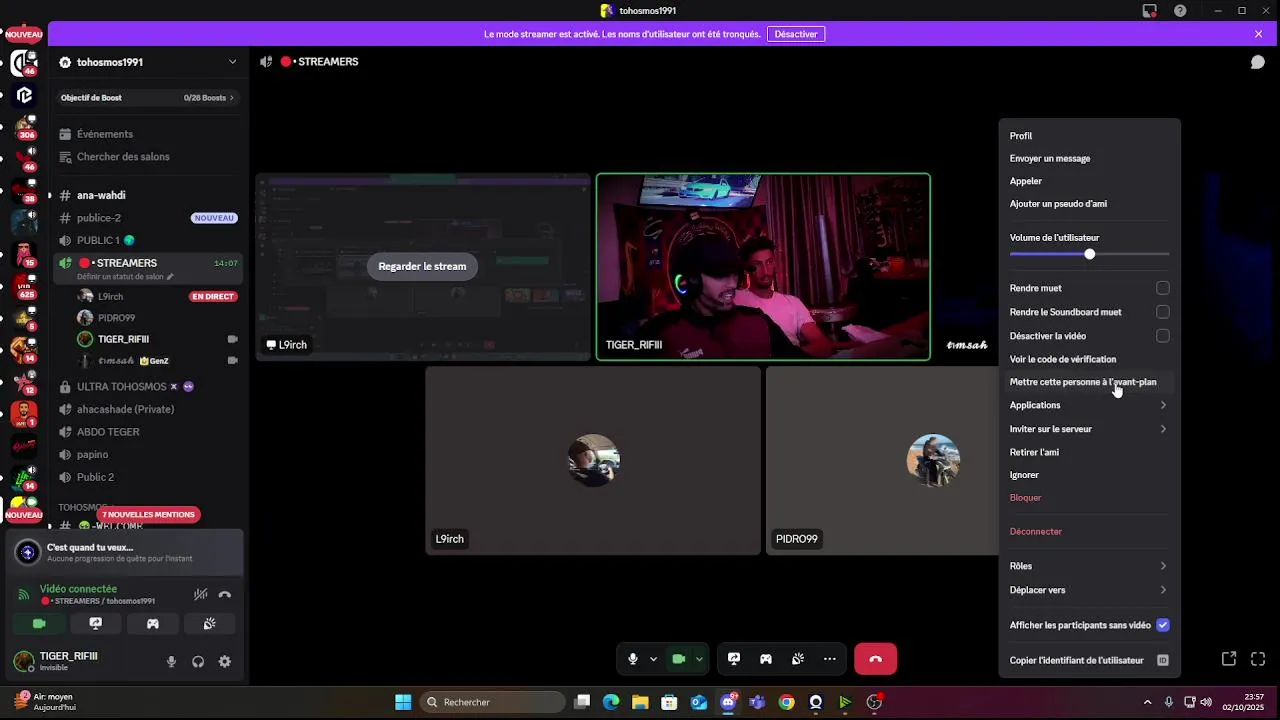This screenshot has height=720, width=1280.
Task: Choose Mettre cette personne à l'avant-plan
Action: (1089, 382)
